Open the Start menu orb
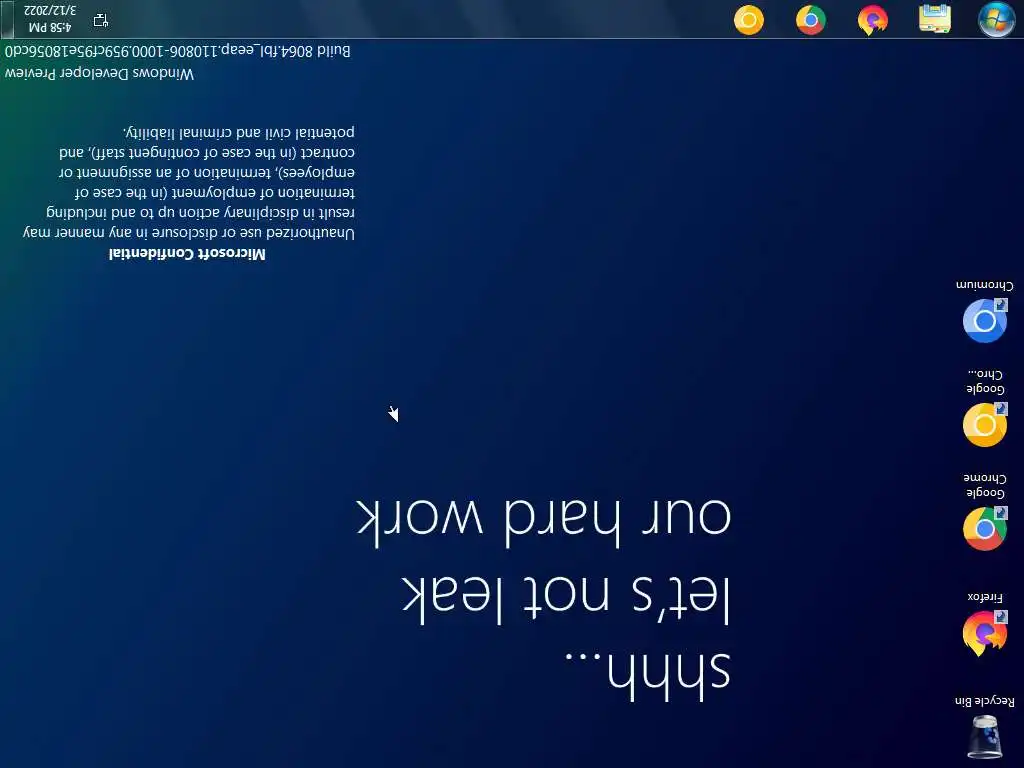The height and width of the screenshot is (768, 1024). coord(996,20)
